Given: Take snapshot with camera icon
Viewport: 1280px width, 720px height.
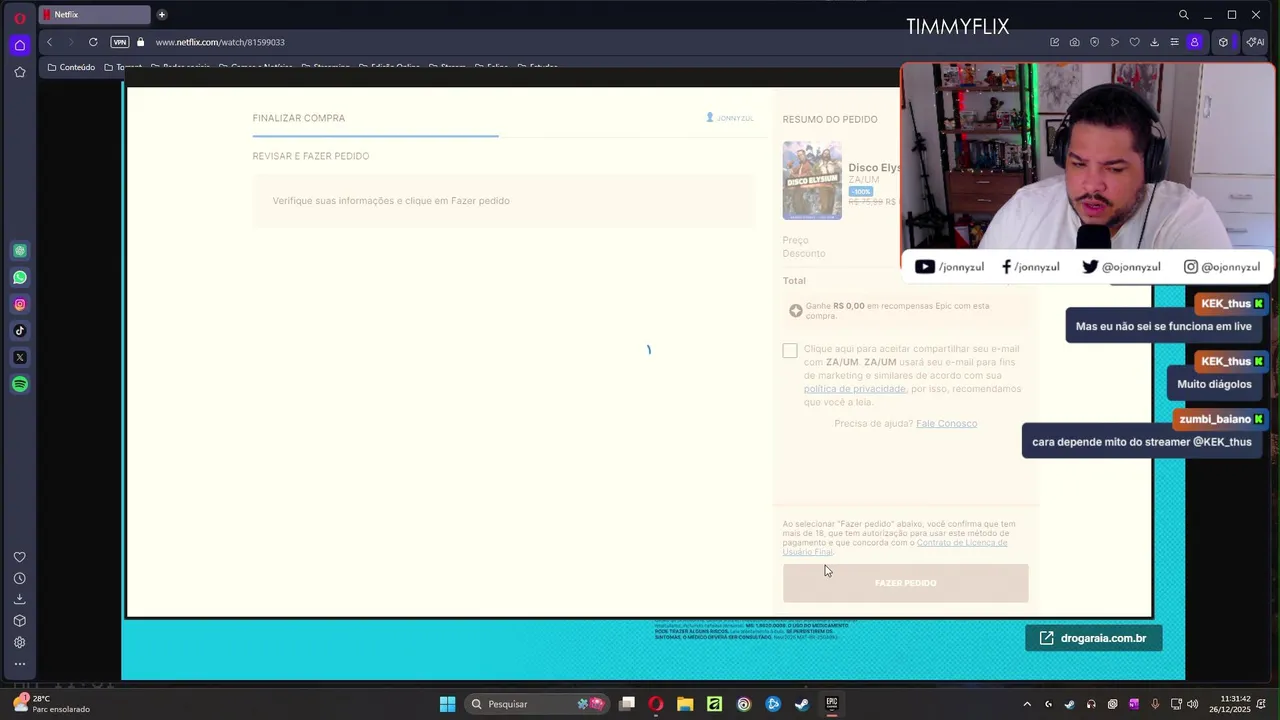Looking at the screenshot, I should click(x=1074, y=42).
